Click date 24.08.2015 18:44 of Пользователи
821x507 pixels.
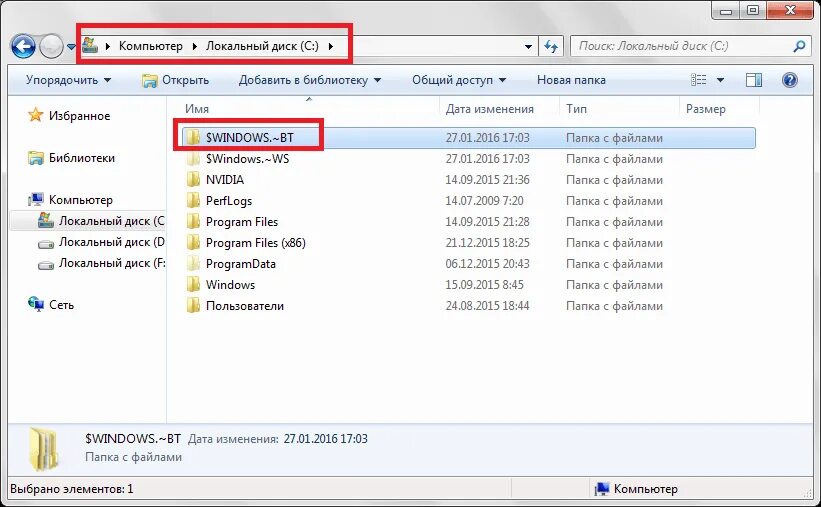(487, 305)
